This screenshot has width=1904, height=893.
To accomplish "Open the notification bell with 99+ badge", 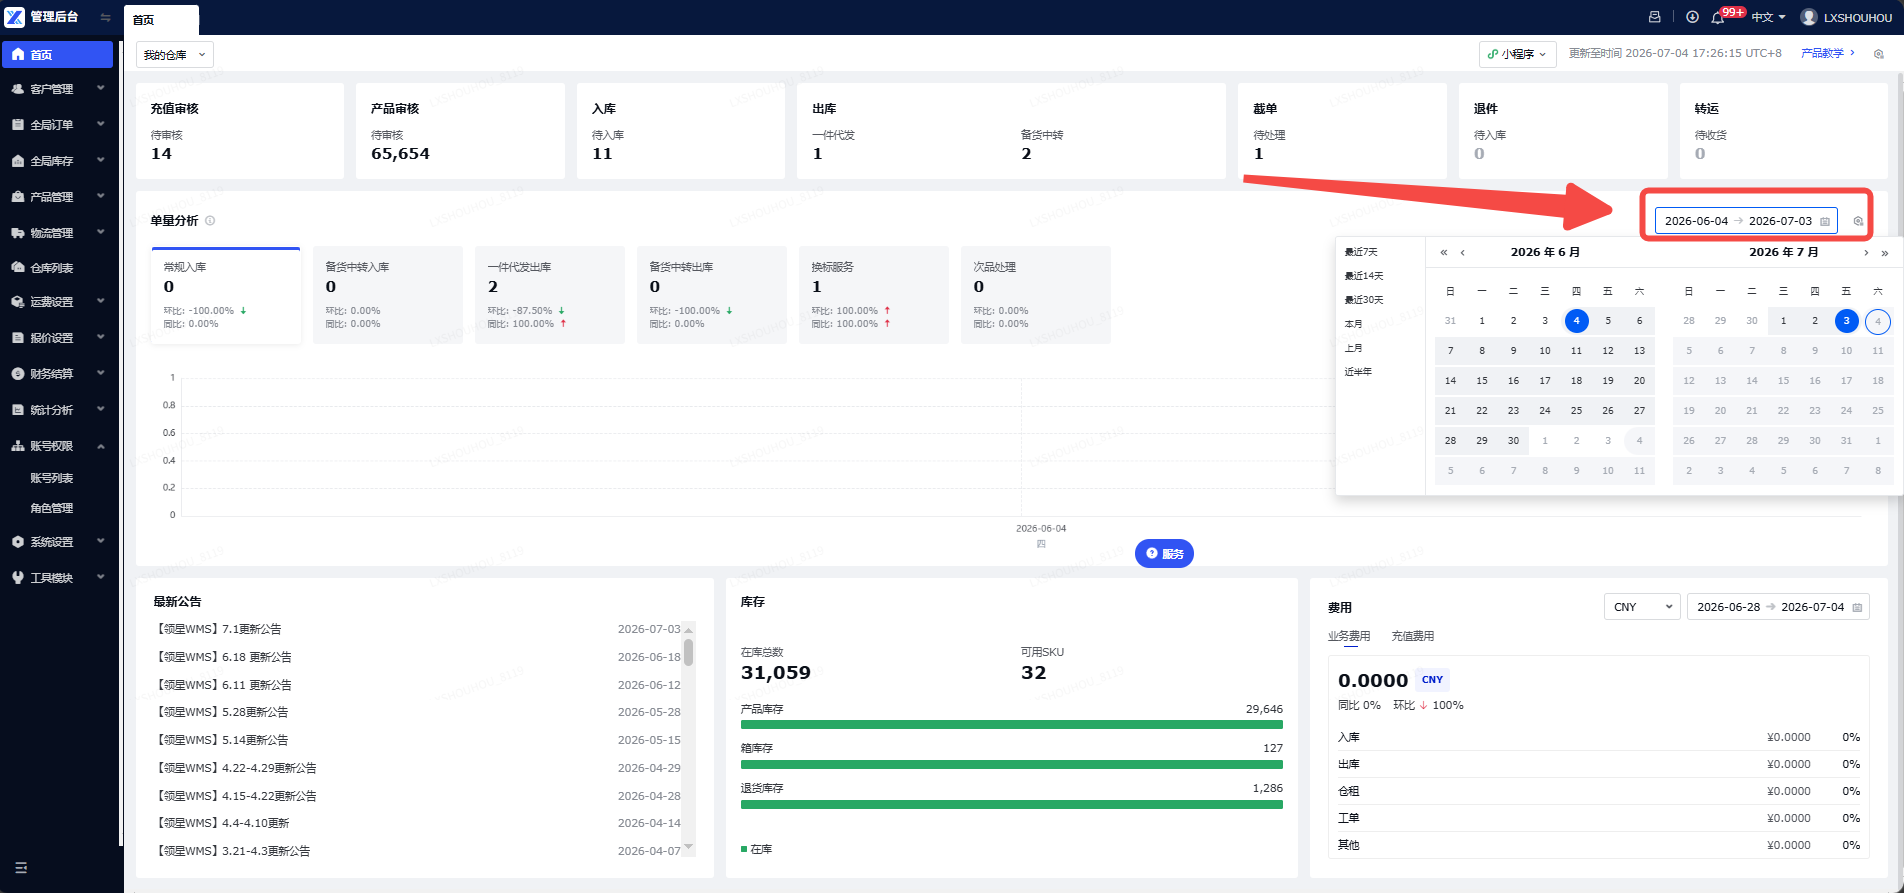I will pyautogui.click(x=1718, y=17).
